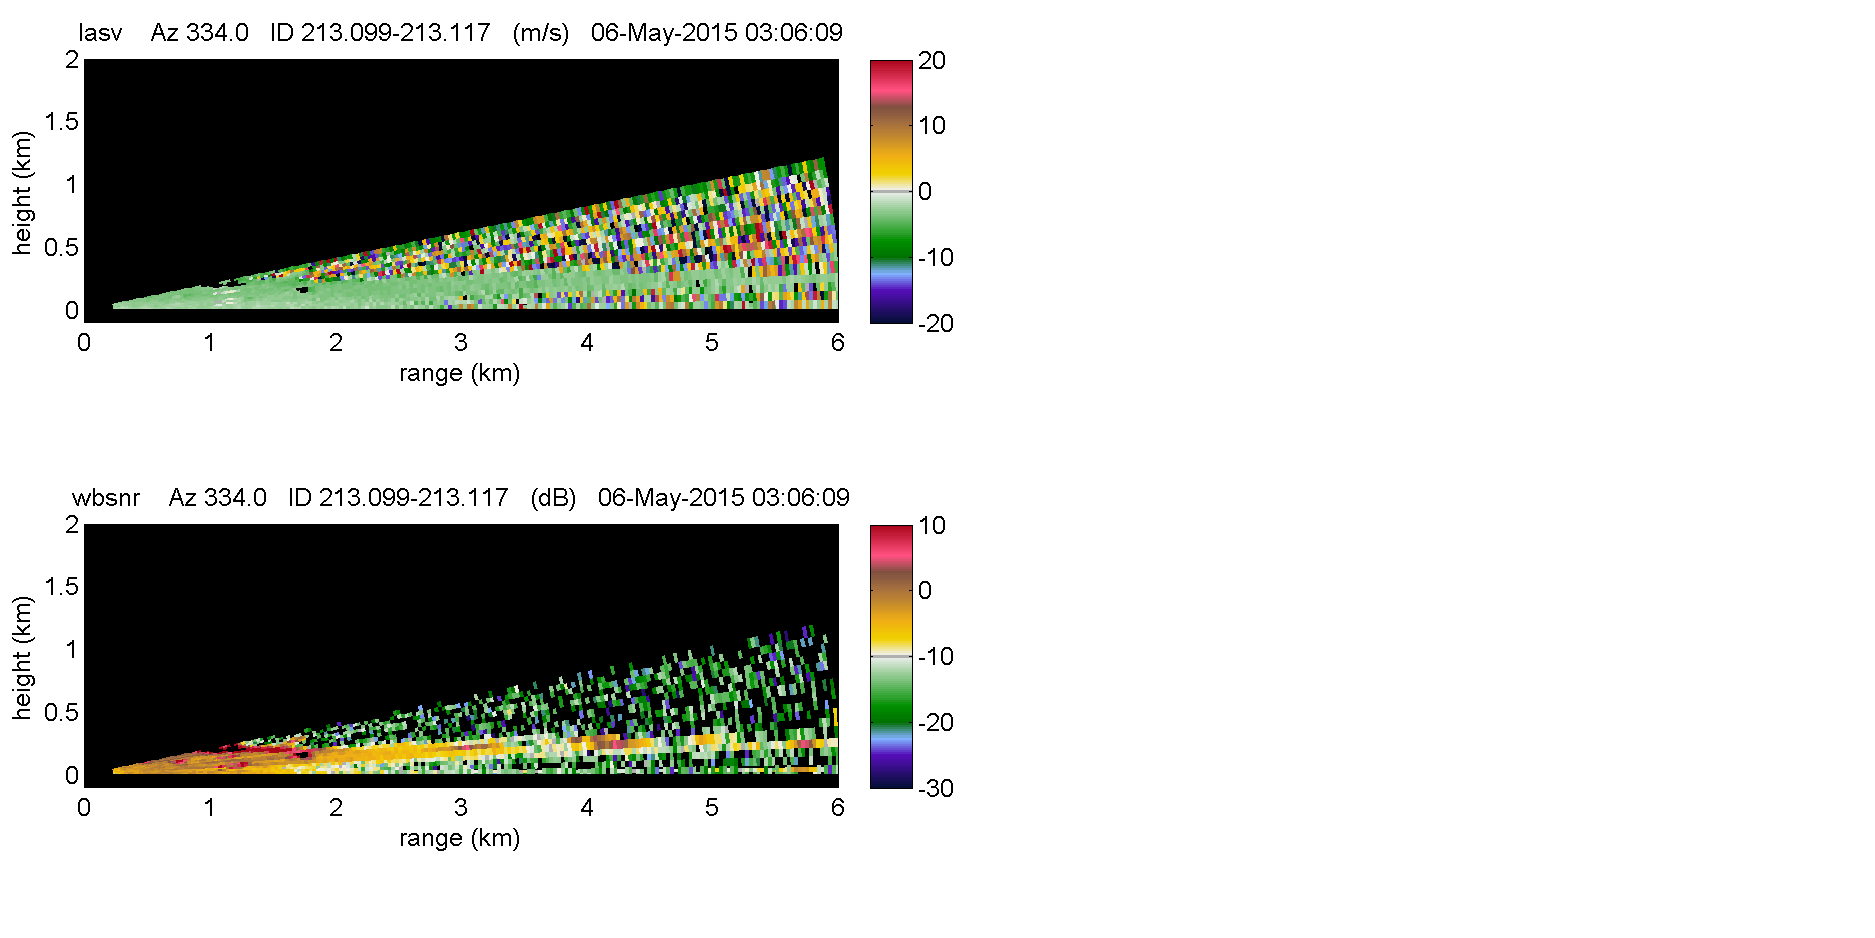1875x938 pixels.
Task: Click the wbsnr dB colorbar
Action: [891, 657]
